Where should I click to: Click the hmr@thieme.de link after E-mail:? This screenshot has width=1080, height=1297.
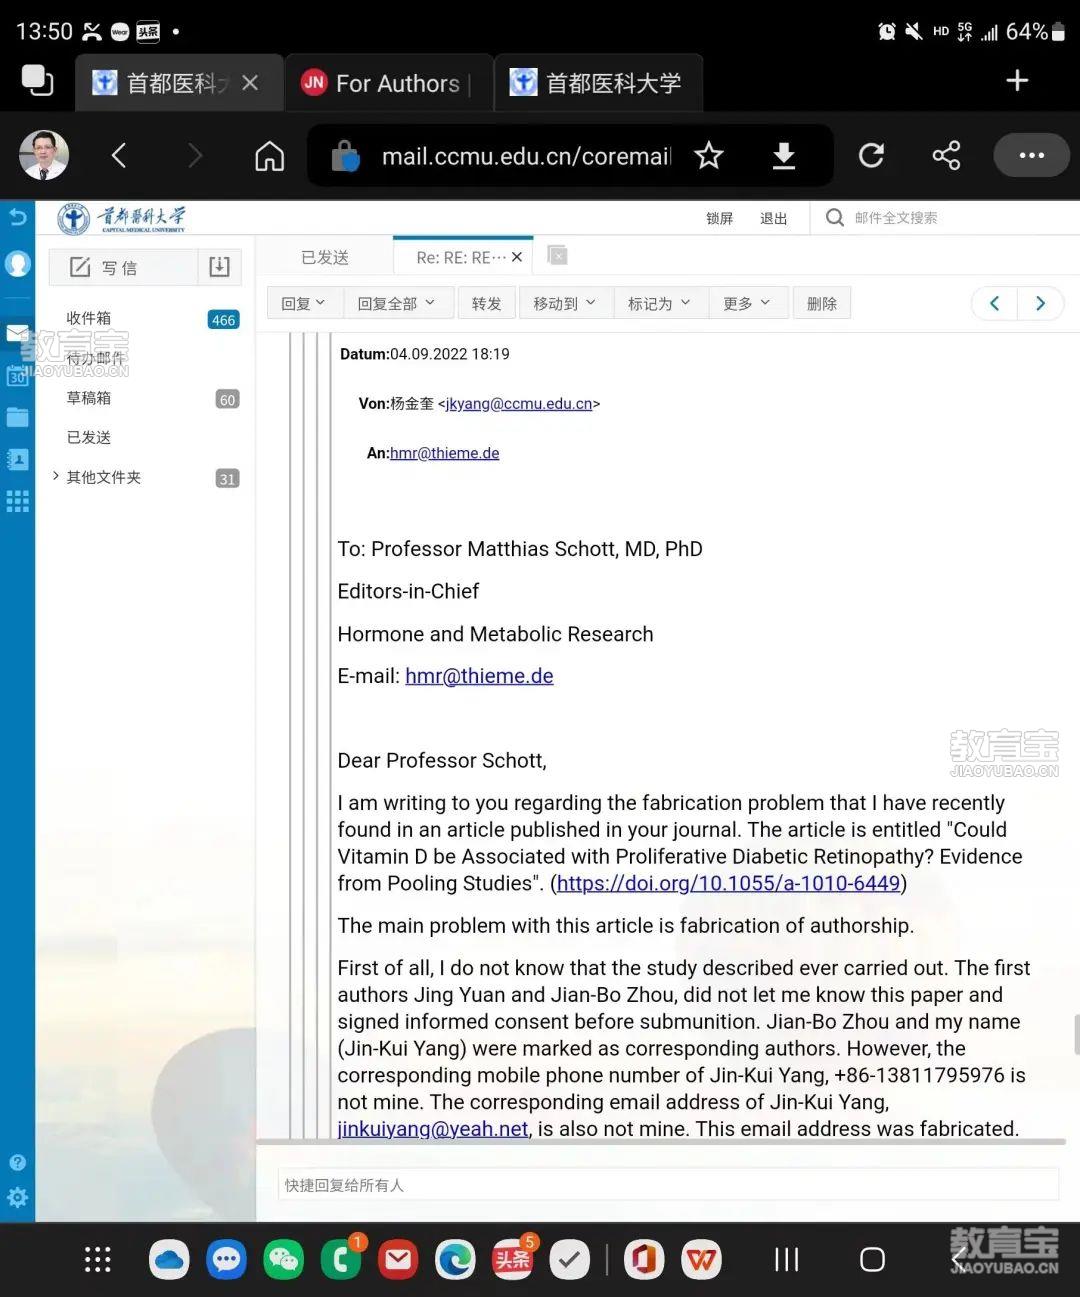[x=479, y=676]
